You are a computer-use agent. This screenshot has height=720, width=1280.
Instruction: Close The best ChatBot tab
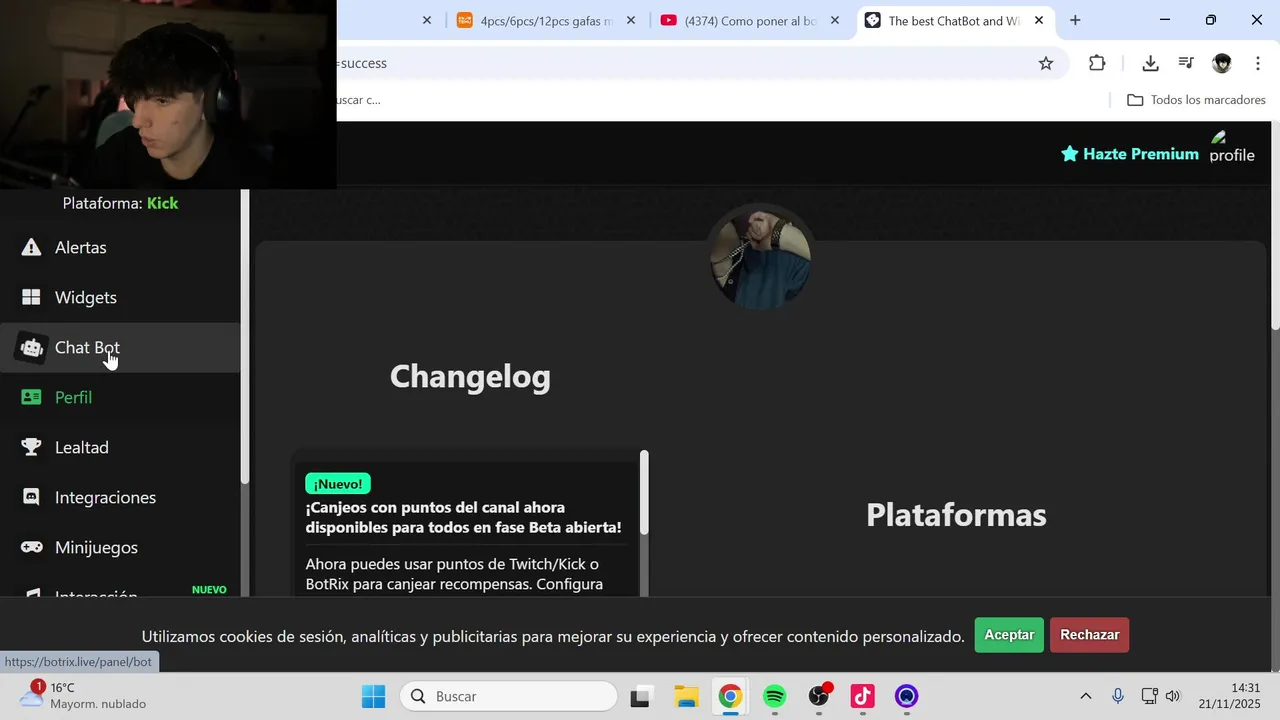(1039, 21)
